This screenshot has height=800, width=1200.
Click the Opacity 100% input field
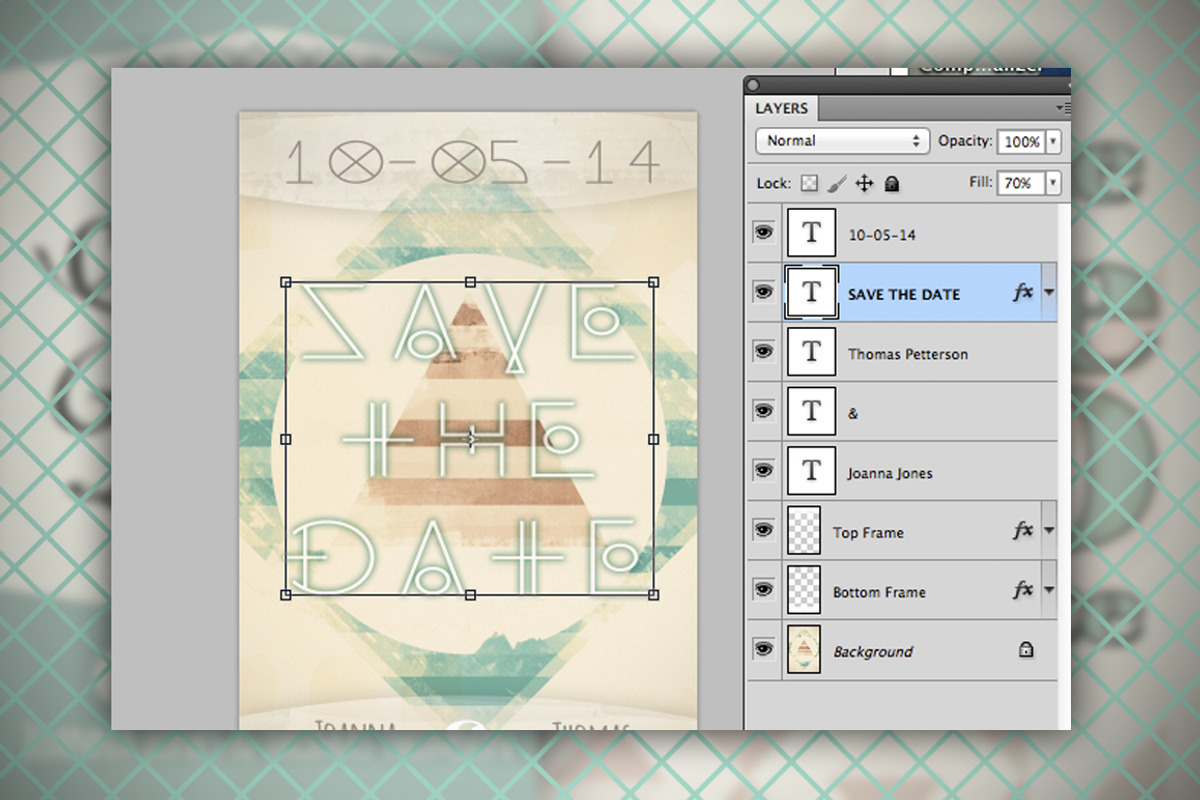pyautogui.click(x=1021, y=142)
